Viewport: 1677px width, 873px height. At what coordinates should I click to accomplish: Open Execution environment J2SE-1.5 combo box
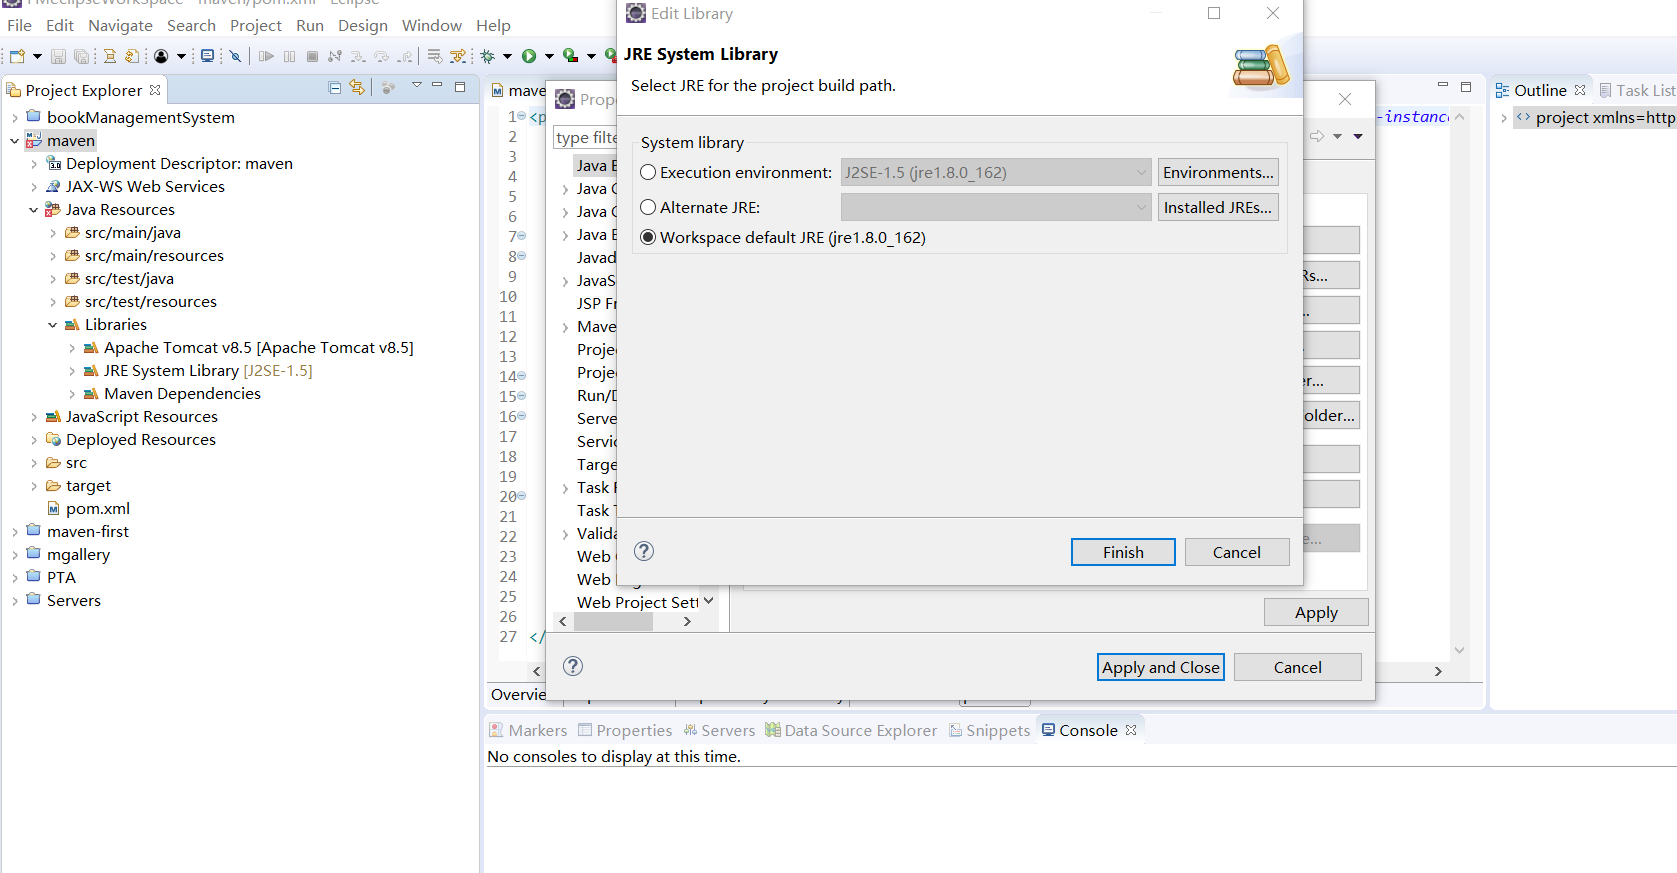996,172
